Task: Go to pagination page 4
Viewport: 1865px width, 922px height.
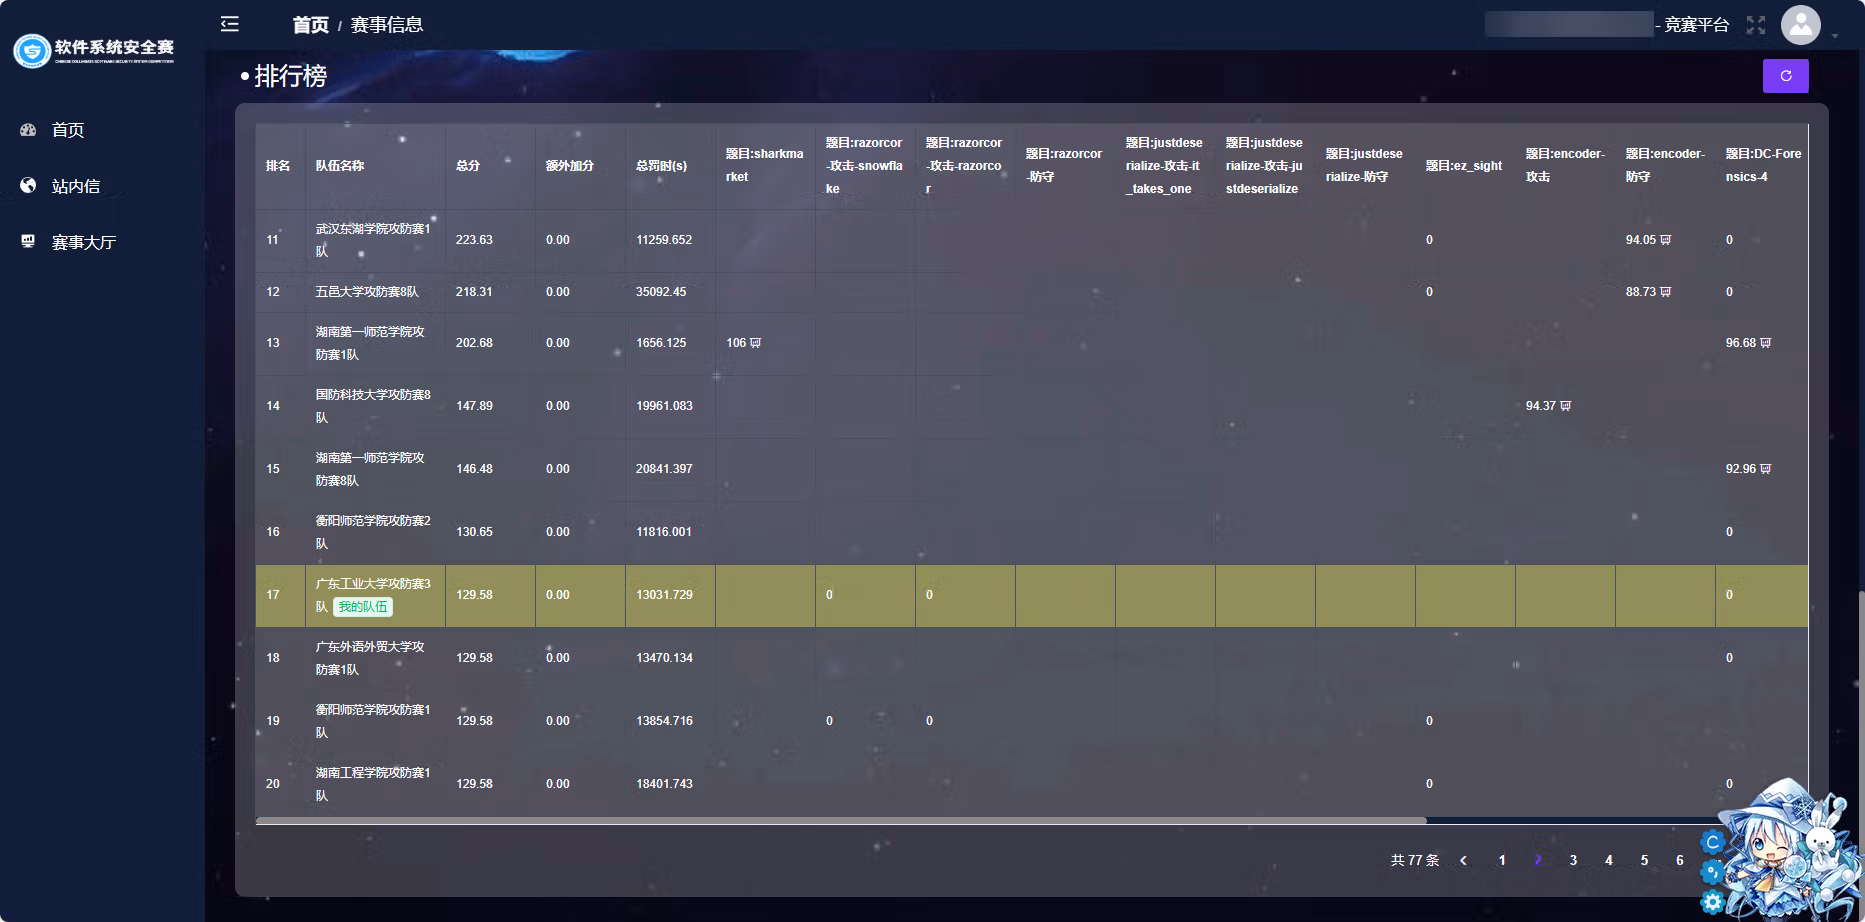Action: 1609,860
